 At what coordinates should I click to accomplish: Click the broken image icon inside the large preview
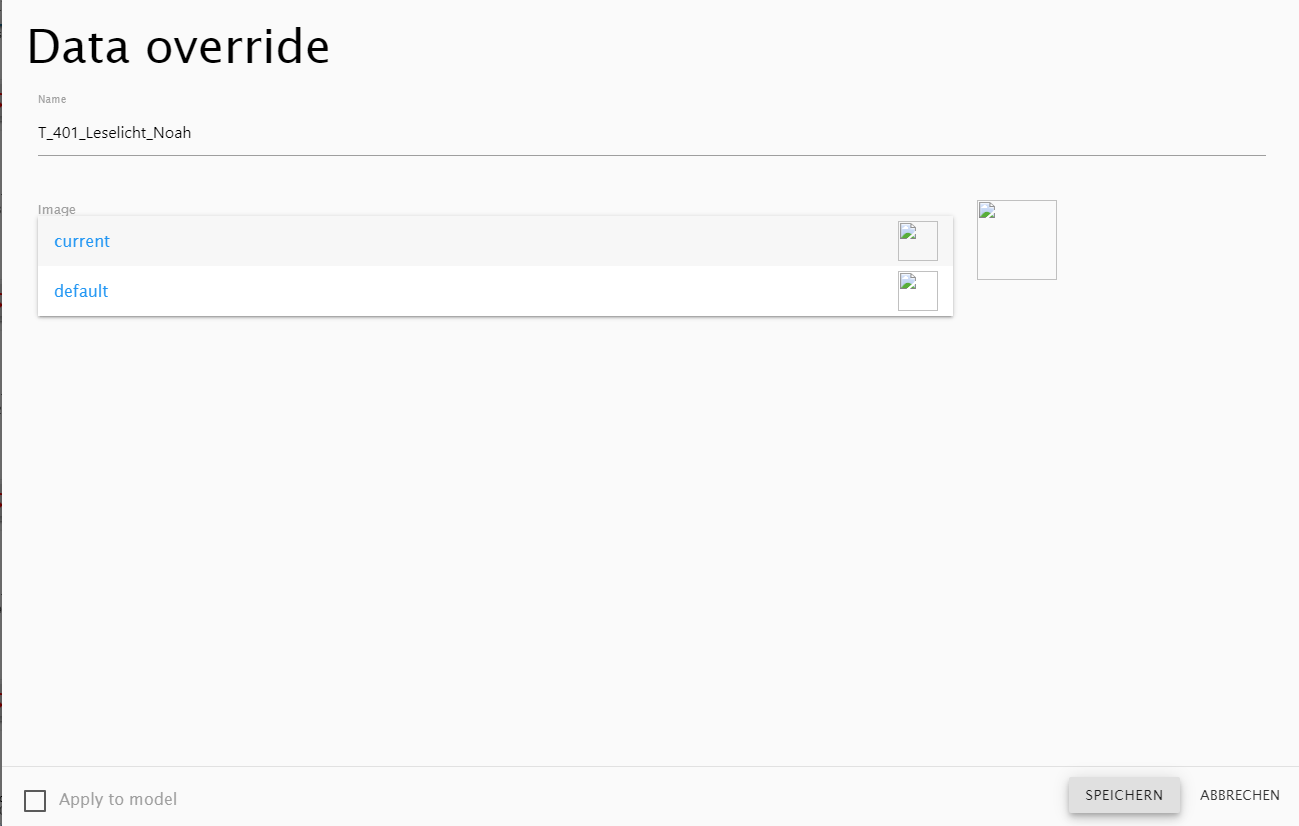point(987,211)
